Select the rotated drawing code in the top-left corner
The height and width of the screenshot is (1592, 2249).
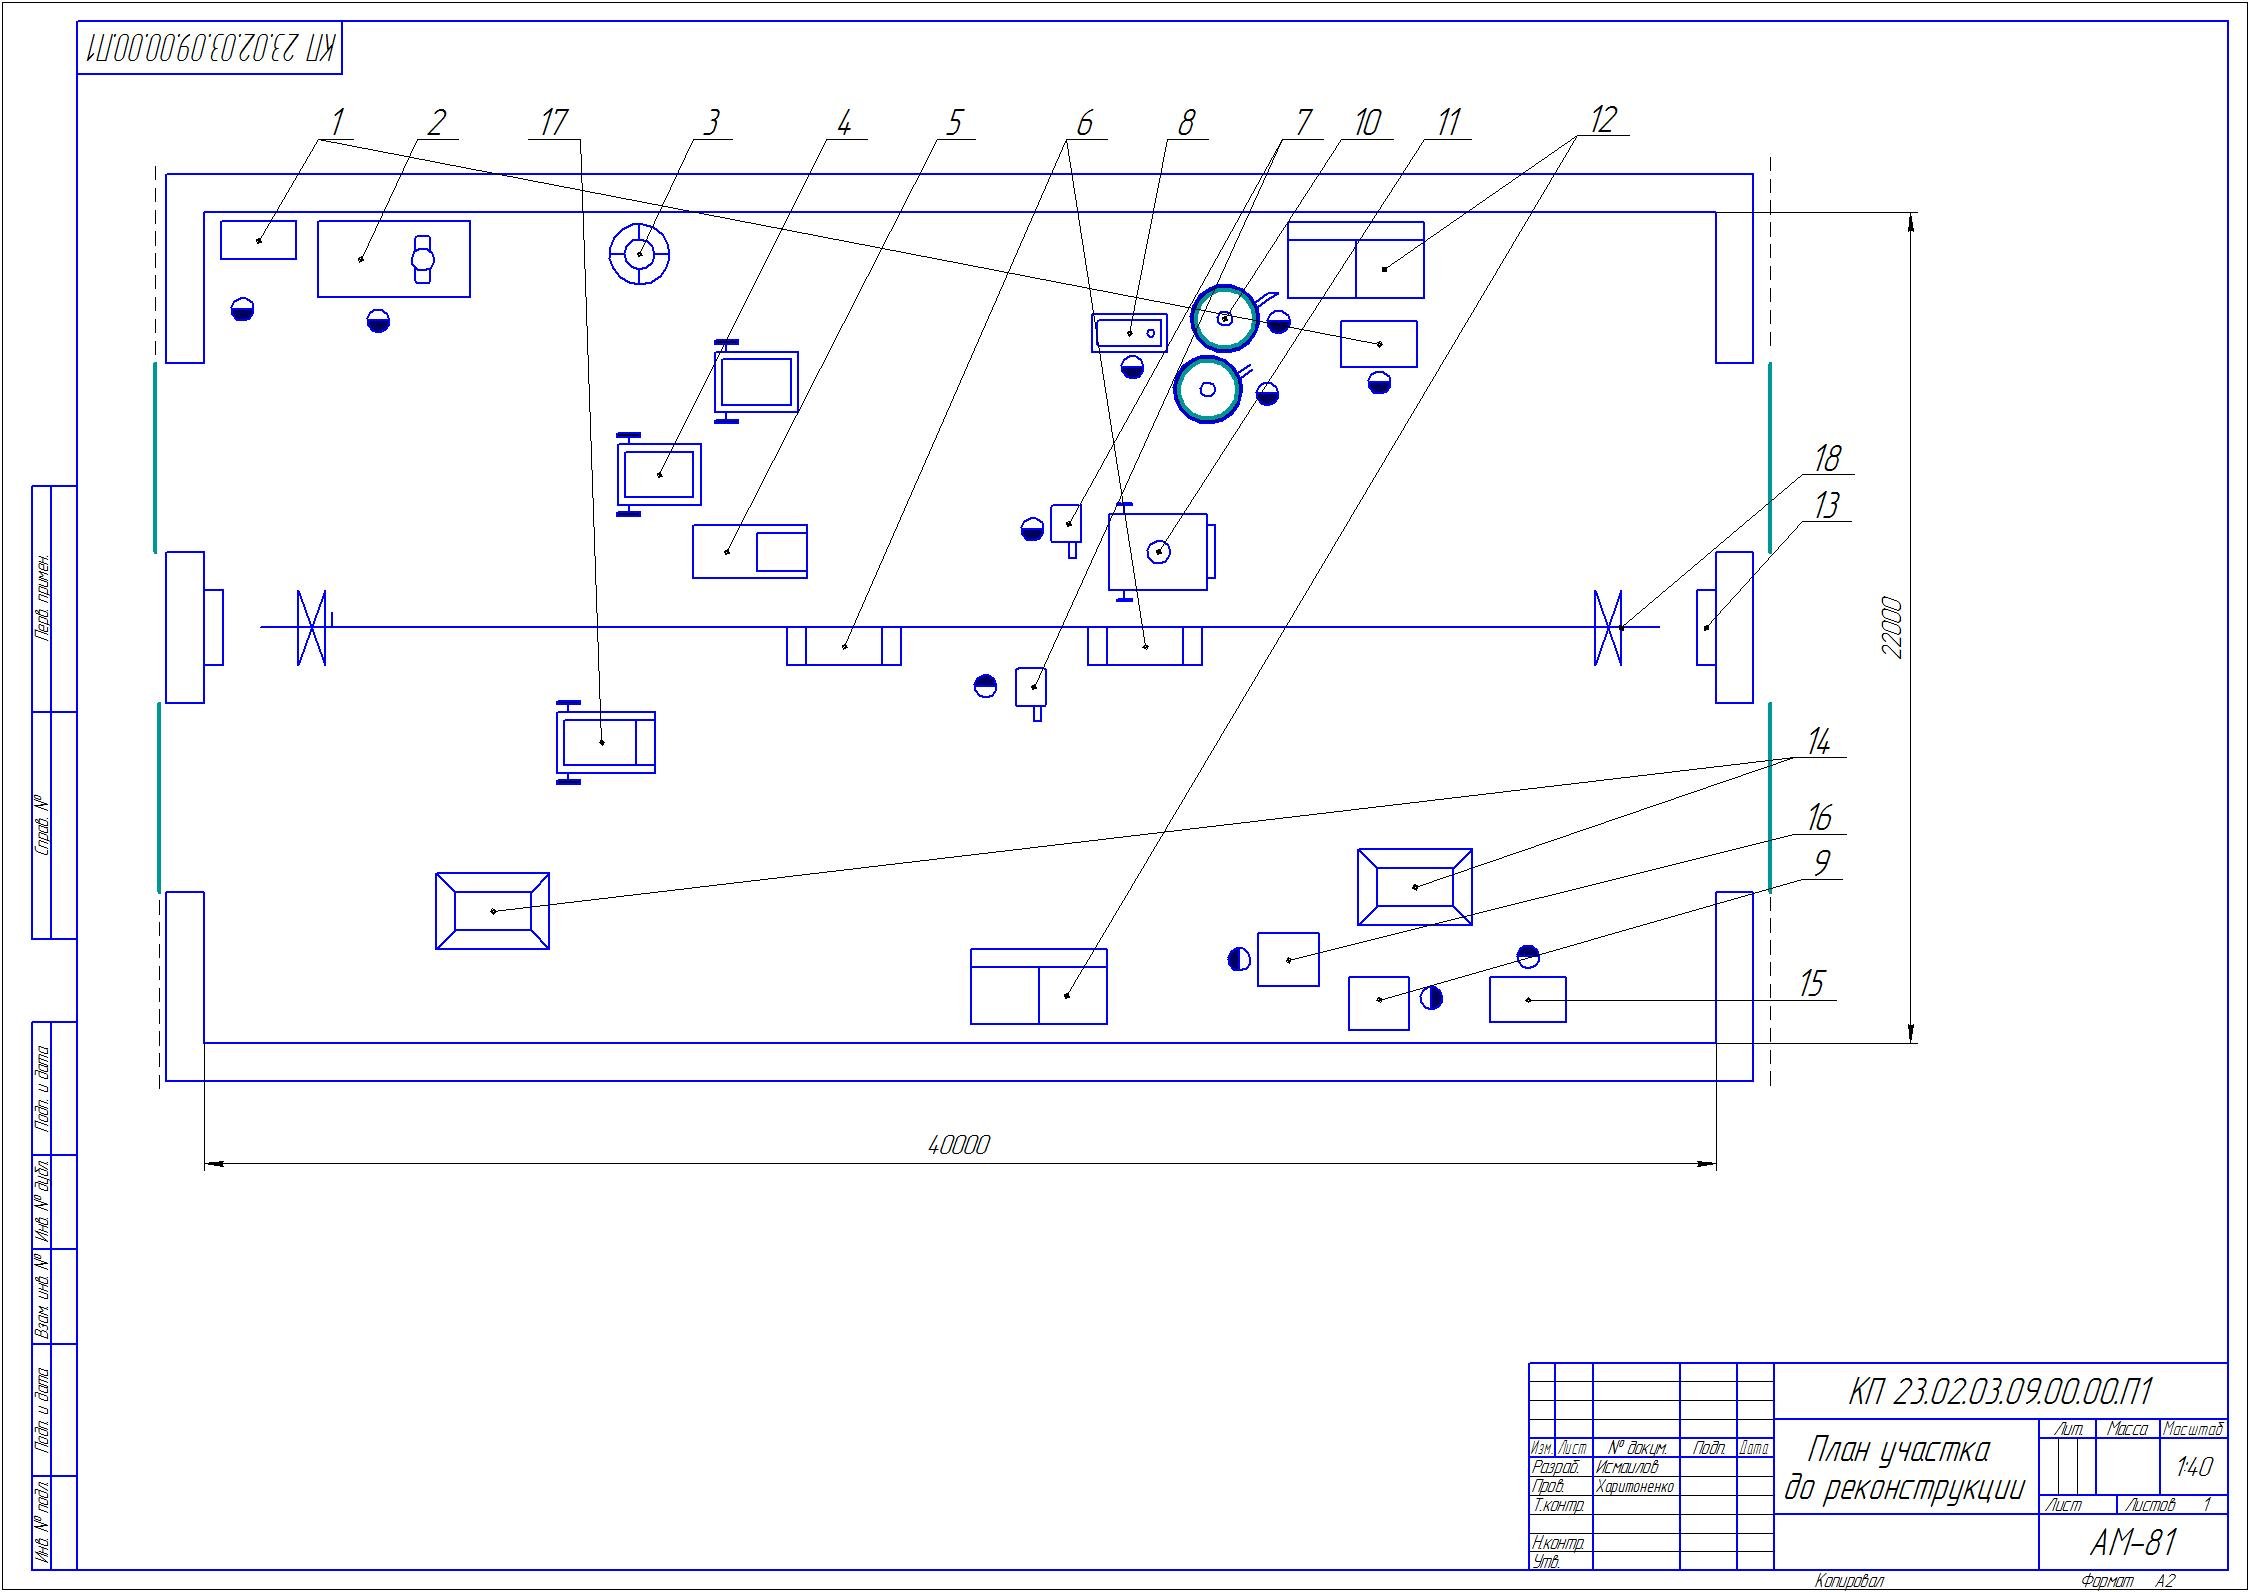tap(211, 48)
